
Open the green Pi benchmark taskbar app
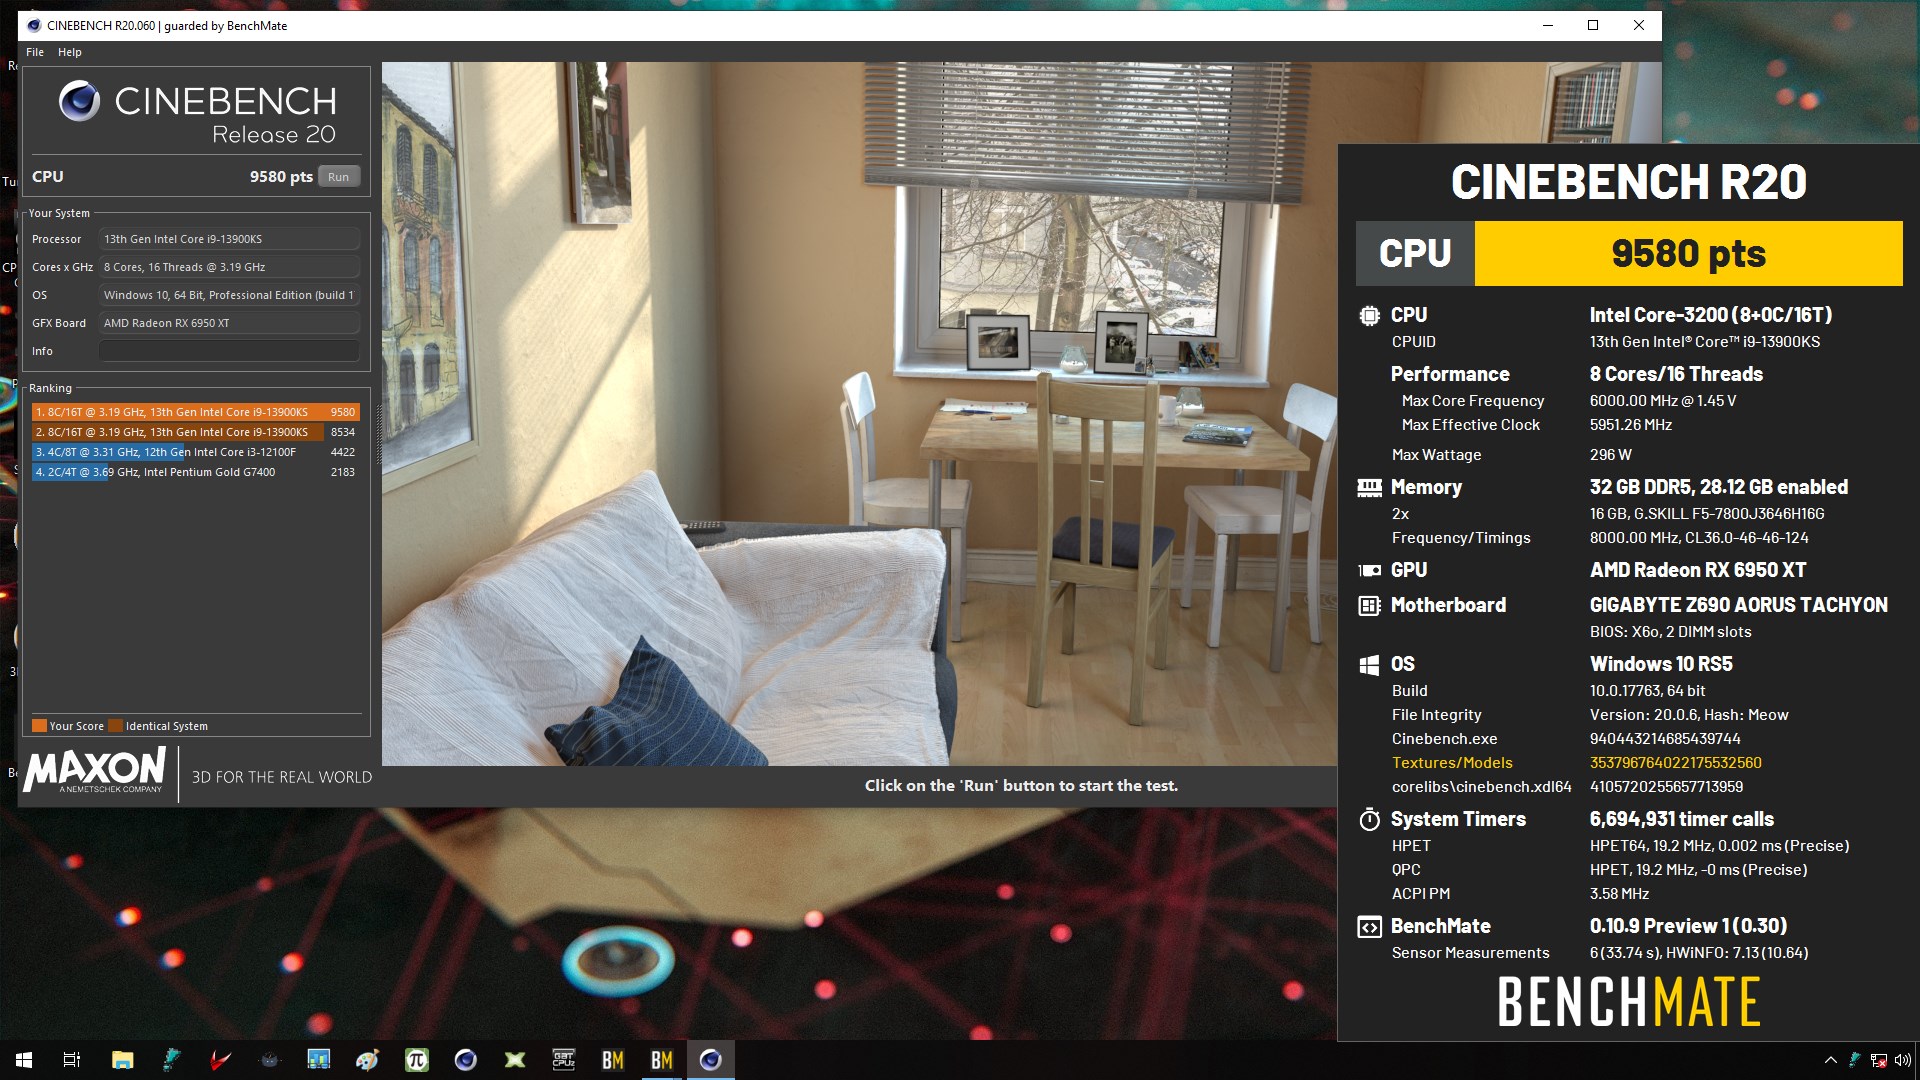click(417, 1060)
